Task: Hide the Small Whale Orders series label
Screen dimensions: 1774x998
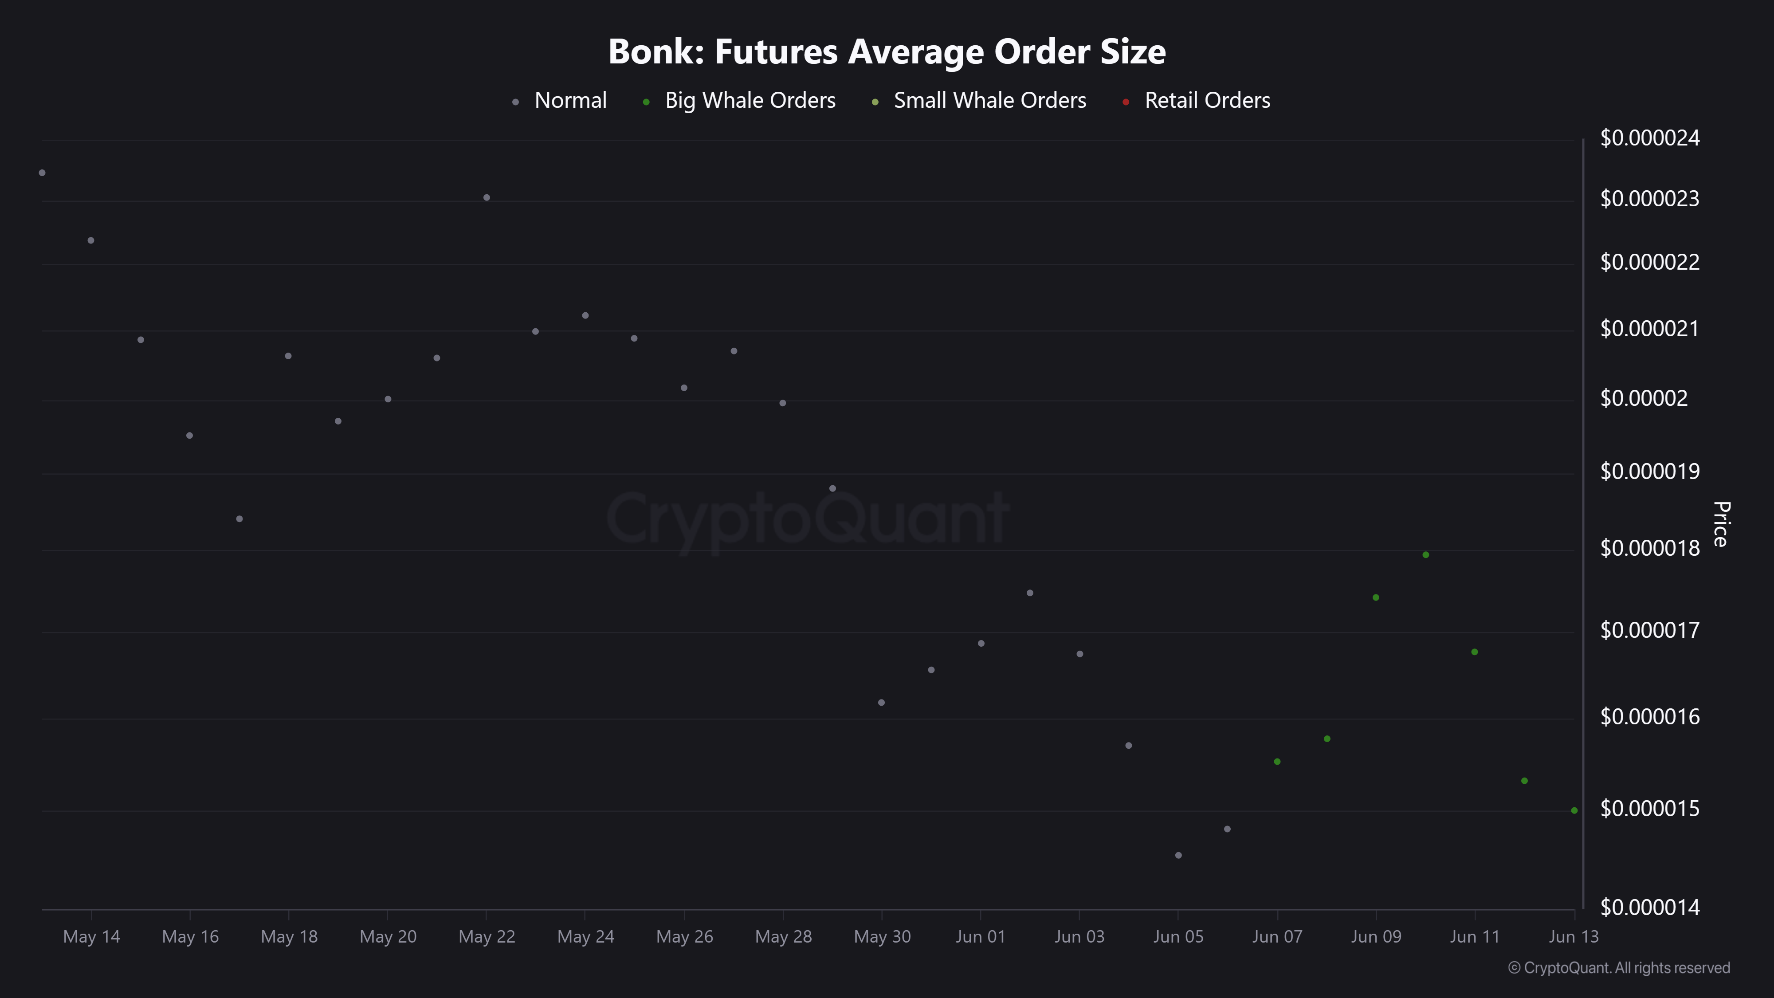Action: coord(989,101)
